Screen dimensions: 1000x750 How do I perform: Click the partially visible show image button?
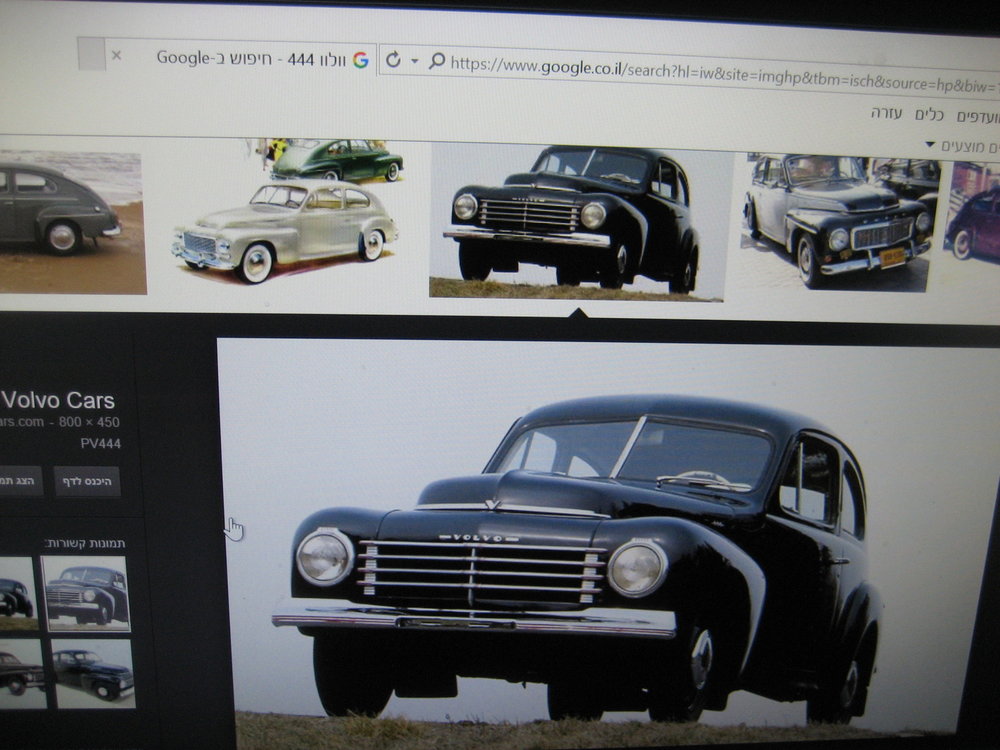tap(21, 480)
